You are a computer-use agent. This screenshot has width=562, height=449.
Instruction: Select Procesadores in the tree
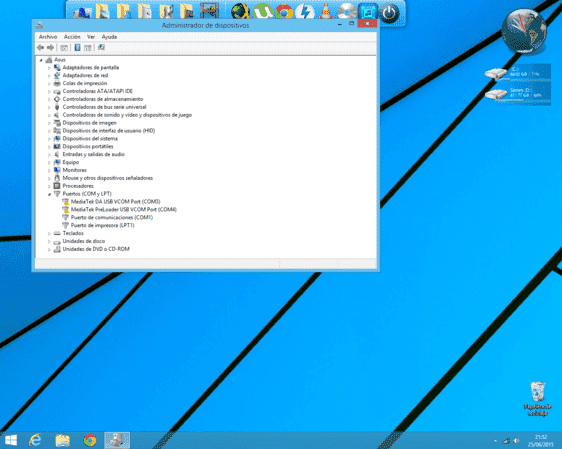click(x=78, y=186)
